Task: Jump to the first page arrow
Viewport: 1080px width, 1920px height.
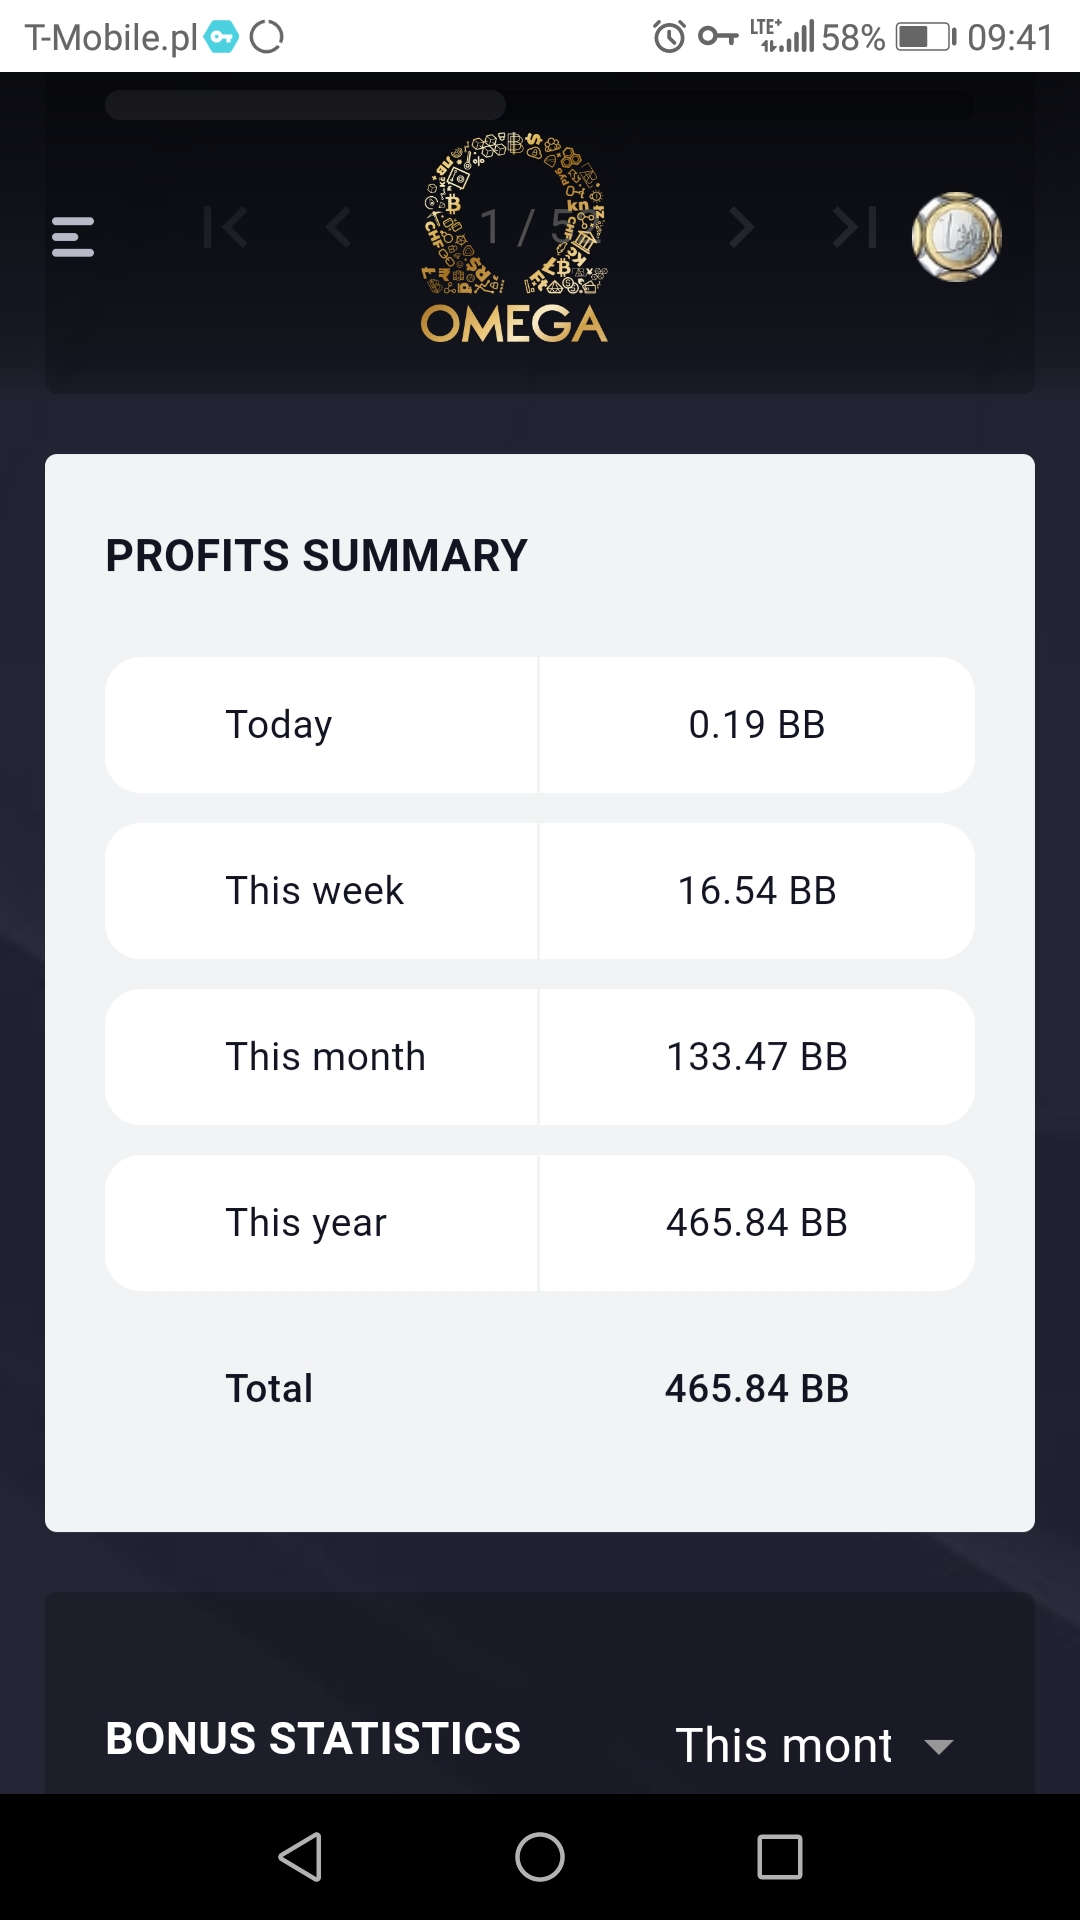Action: [x=225, y=228]
